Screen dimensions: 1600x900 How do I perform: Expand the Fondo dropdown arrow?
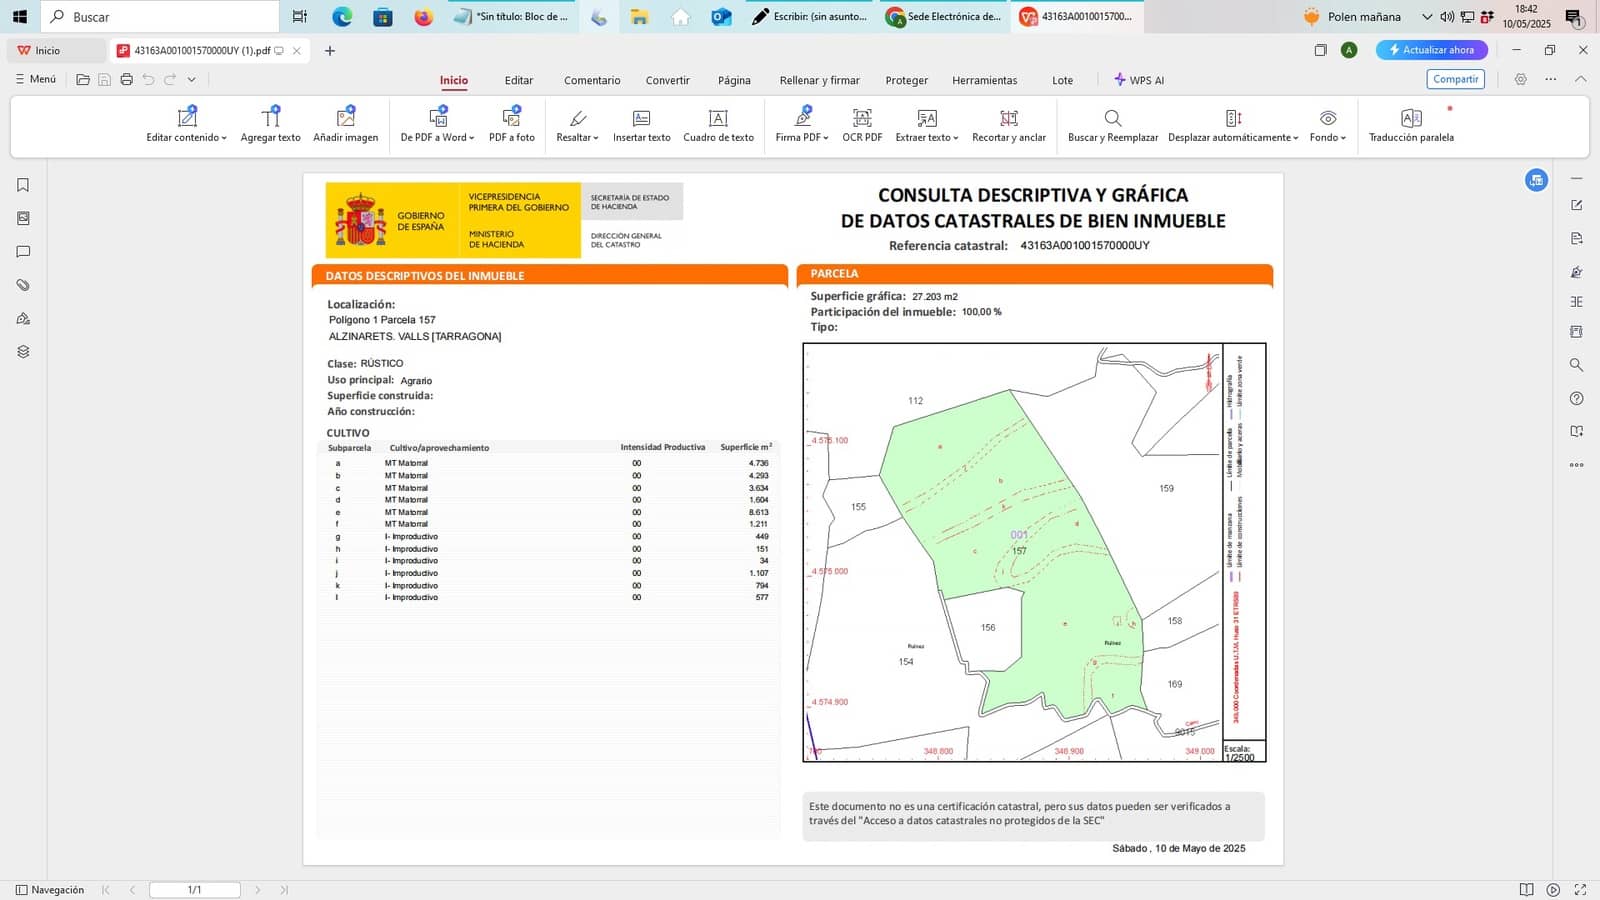1343,138
